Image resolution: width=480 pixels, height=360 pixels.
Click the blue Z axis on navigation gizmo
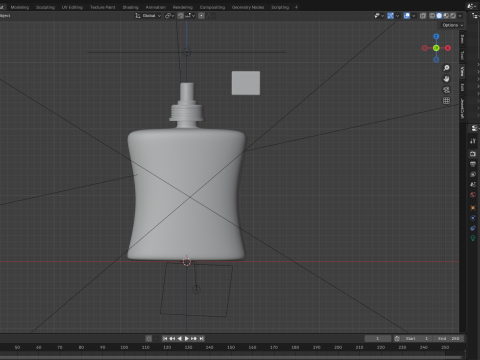(436, 36)
